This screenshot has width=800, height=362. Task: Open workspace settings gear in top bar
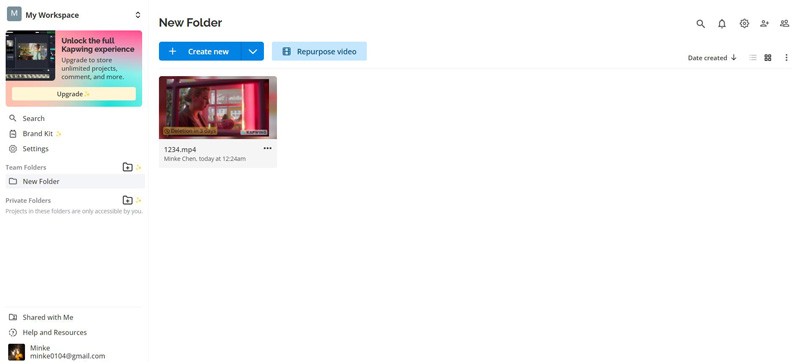(x=744, y=23)
